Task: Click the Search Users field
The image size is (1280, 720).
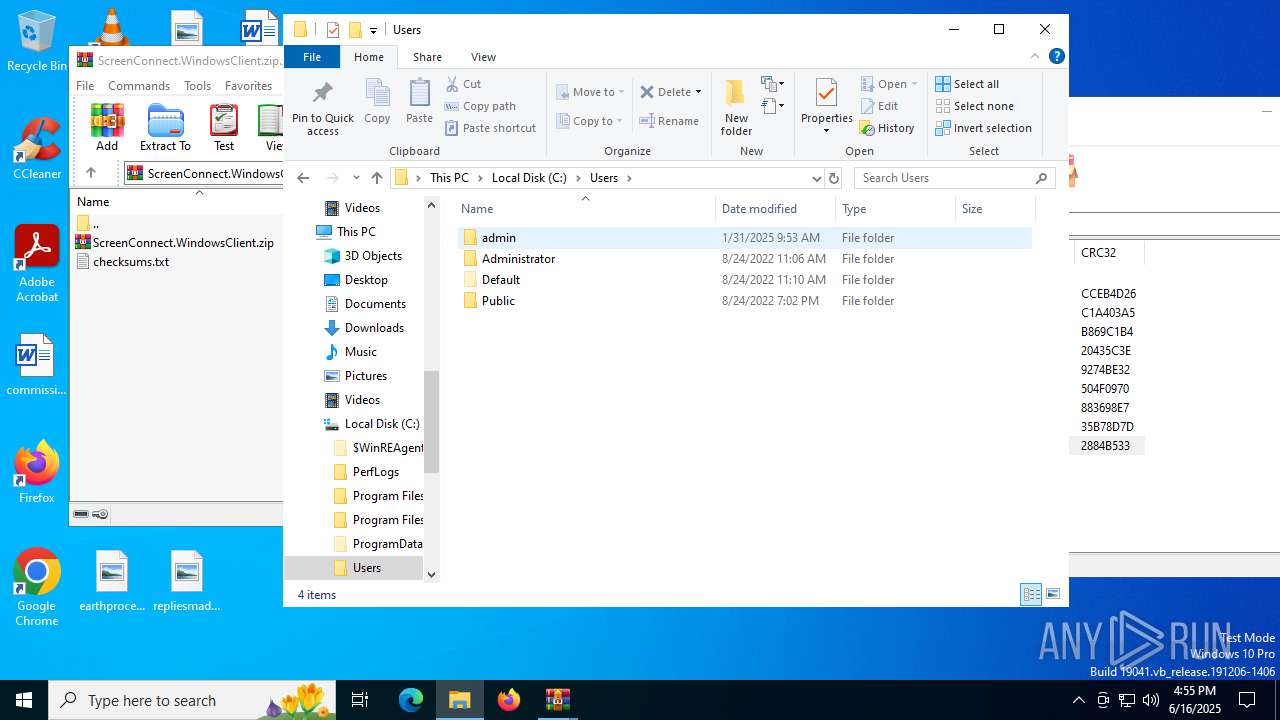Action: click(x=955, y=178)
